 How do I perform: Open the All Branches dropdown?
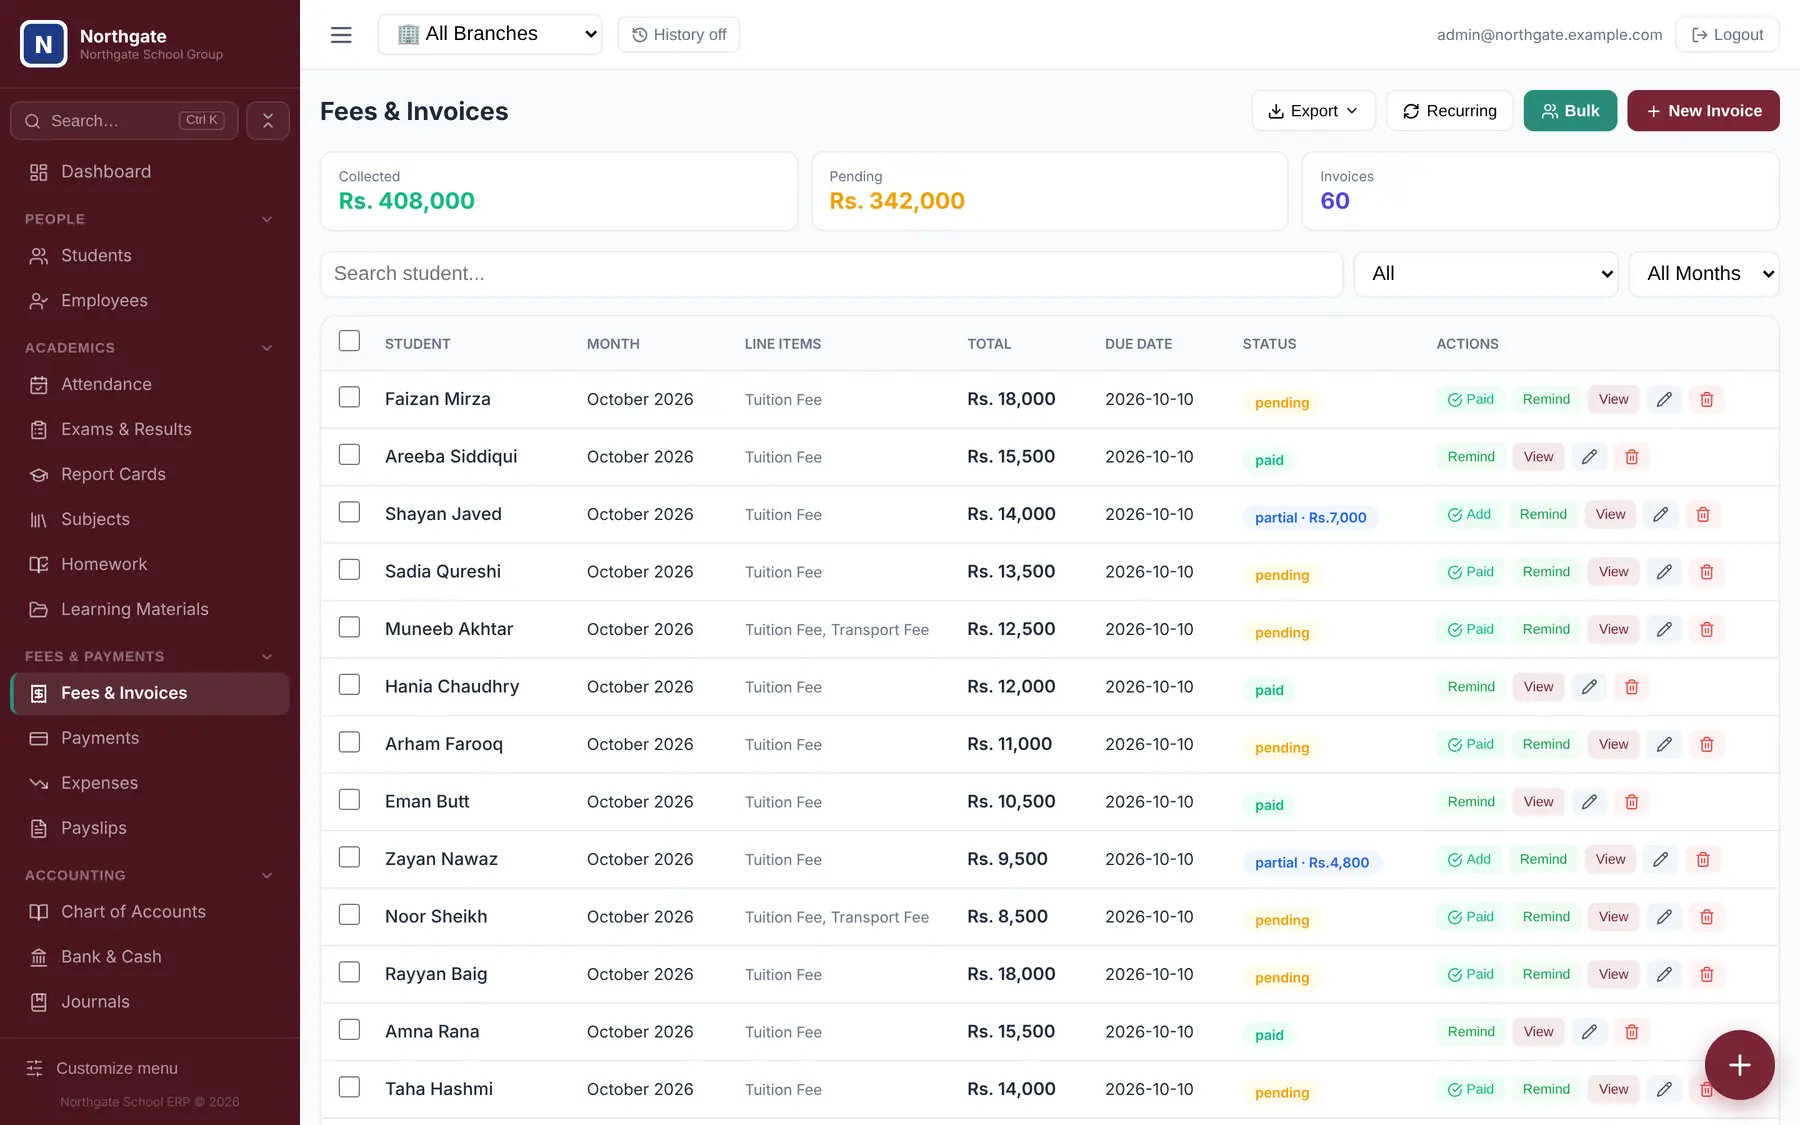[x=490, y=34]
